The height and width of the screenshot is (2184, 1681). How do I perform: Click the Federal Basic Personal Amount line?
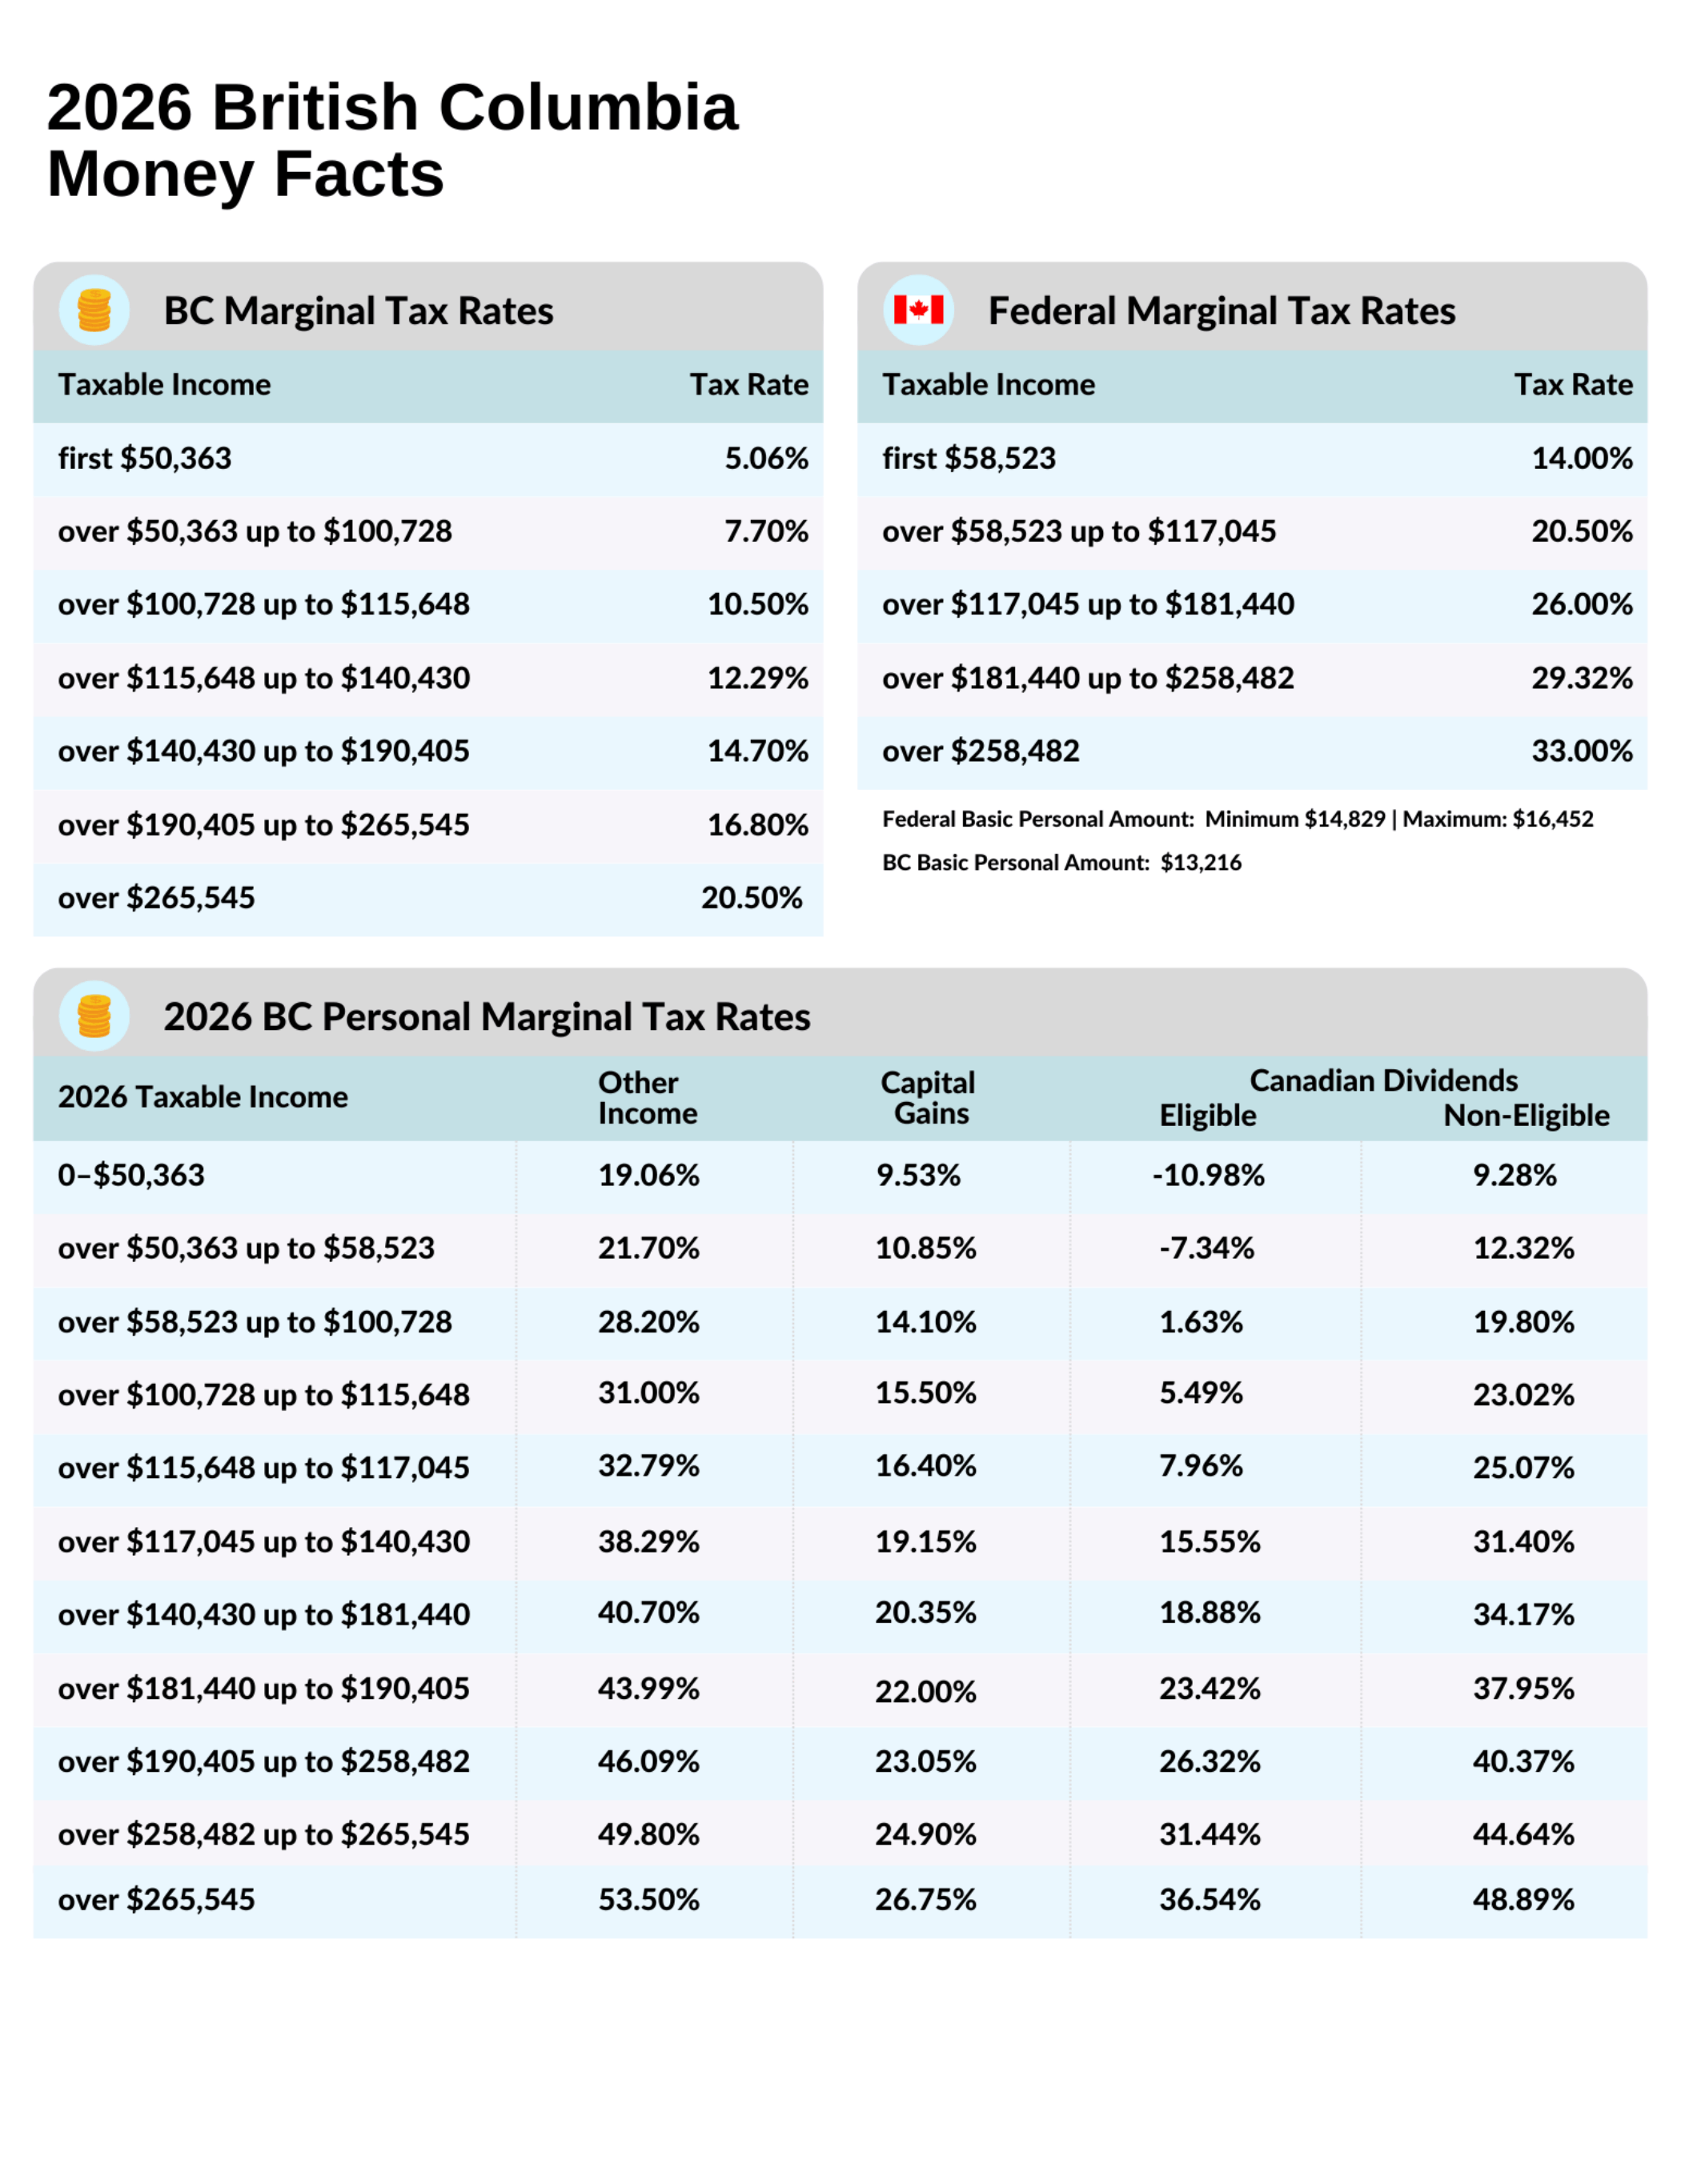click(1237, 819)
